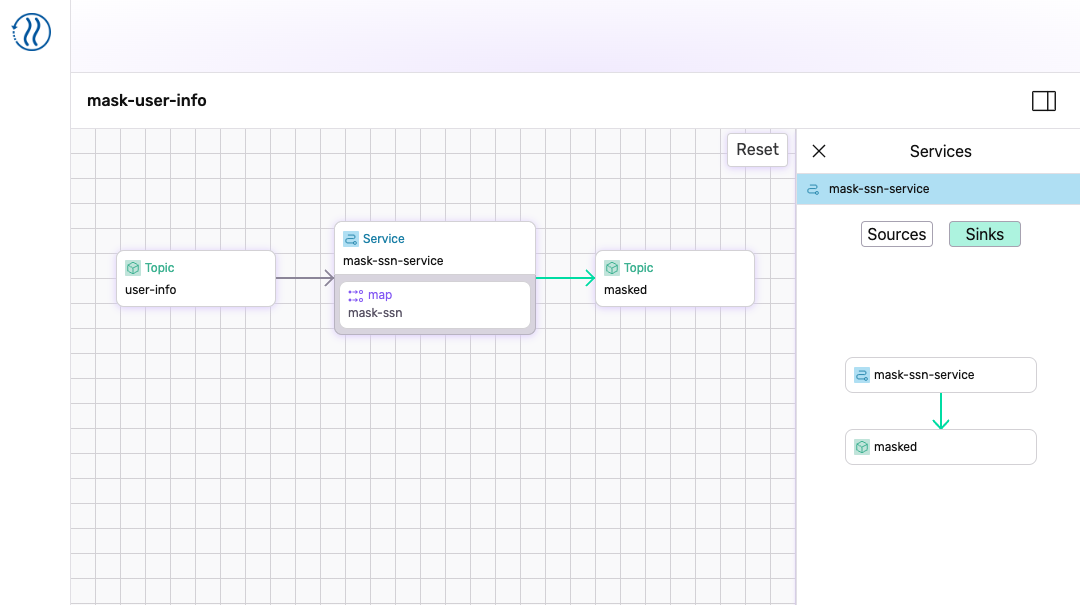1080x605 pixels.
Task: Click the Reset button on the canvas
Action: coord(757,149)
